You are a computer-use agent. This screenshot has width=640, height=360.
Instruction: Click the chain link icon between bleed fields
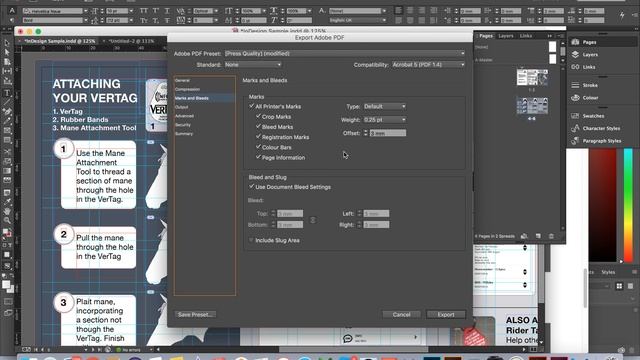313,220
